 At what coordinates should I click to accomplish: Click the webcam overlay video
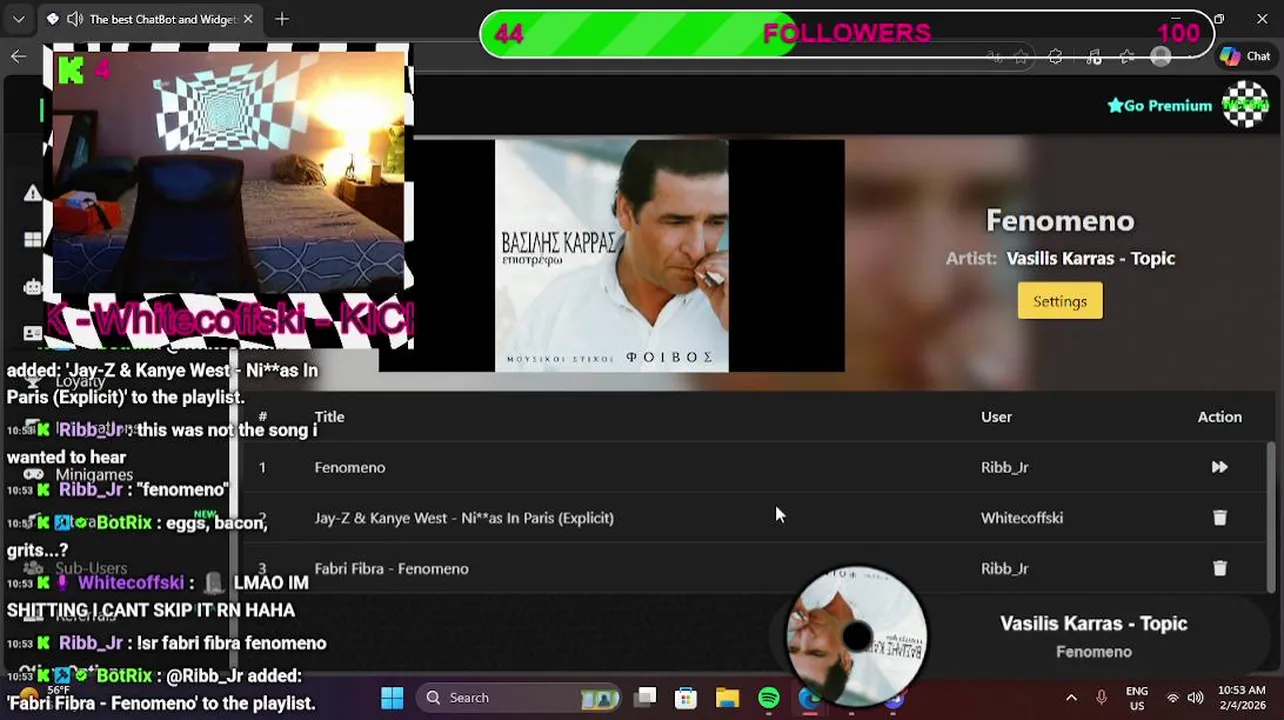point(229,172)
